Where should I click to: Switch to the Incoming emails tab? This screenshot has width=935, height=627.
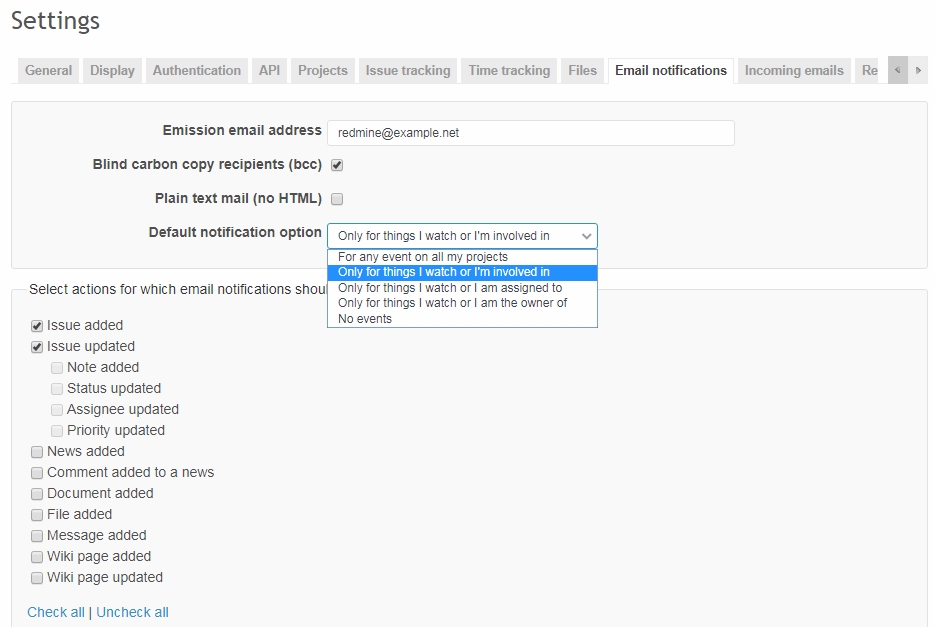(793, 70)
